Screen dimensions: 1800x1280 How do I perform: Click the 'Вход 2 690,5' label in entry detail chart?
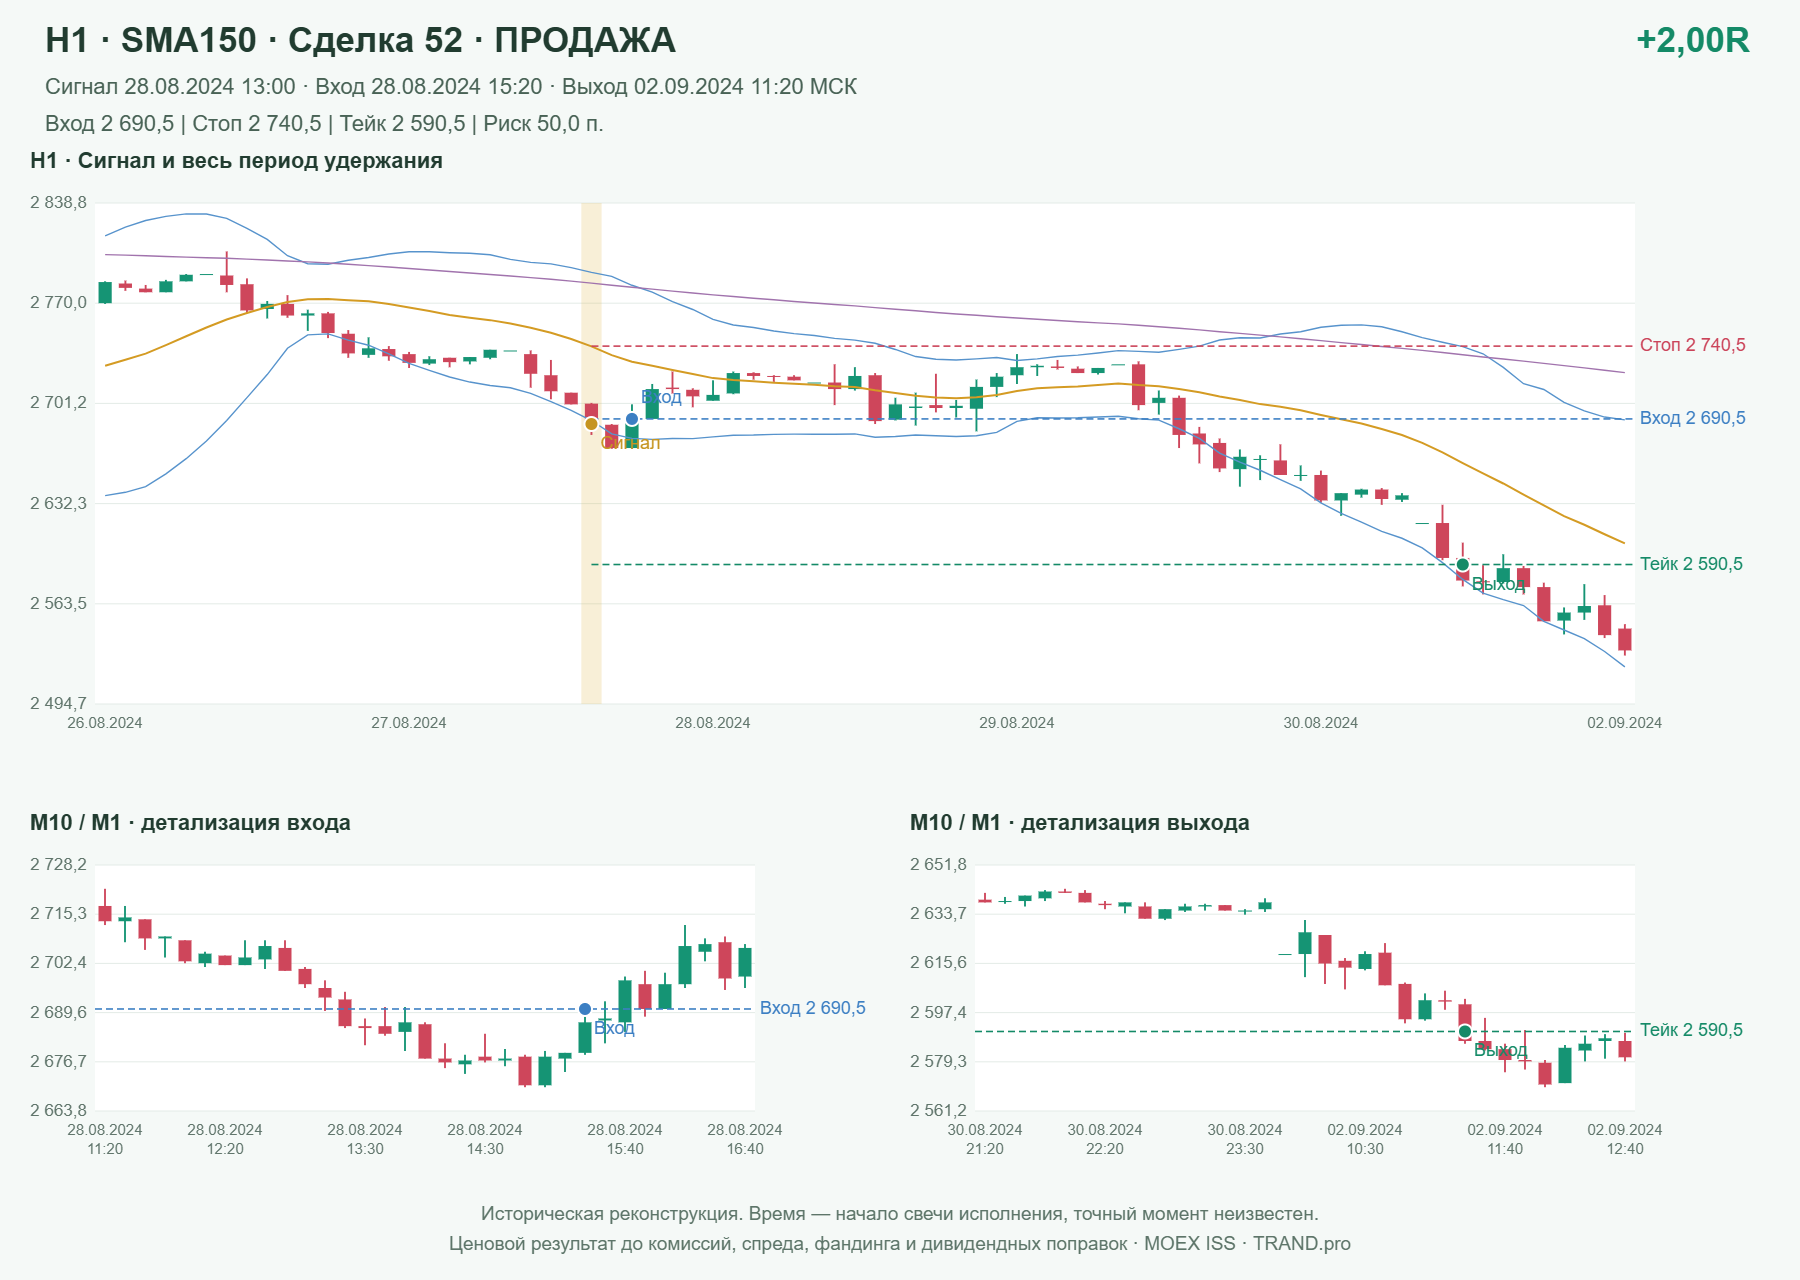(x=813, y=1008)
